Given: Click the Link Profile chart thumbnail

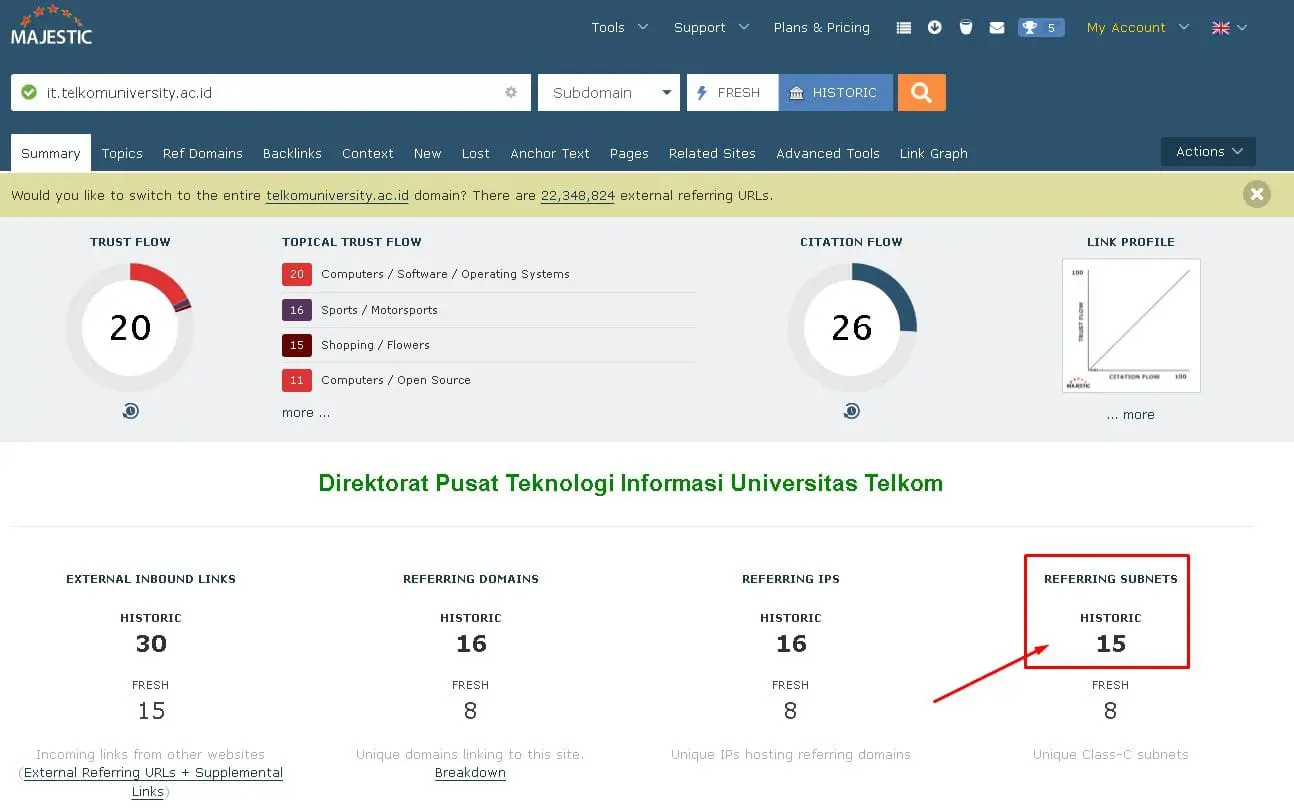Looking at the screenshot, I should pos(1131,326).
